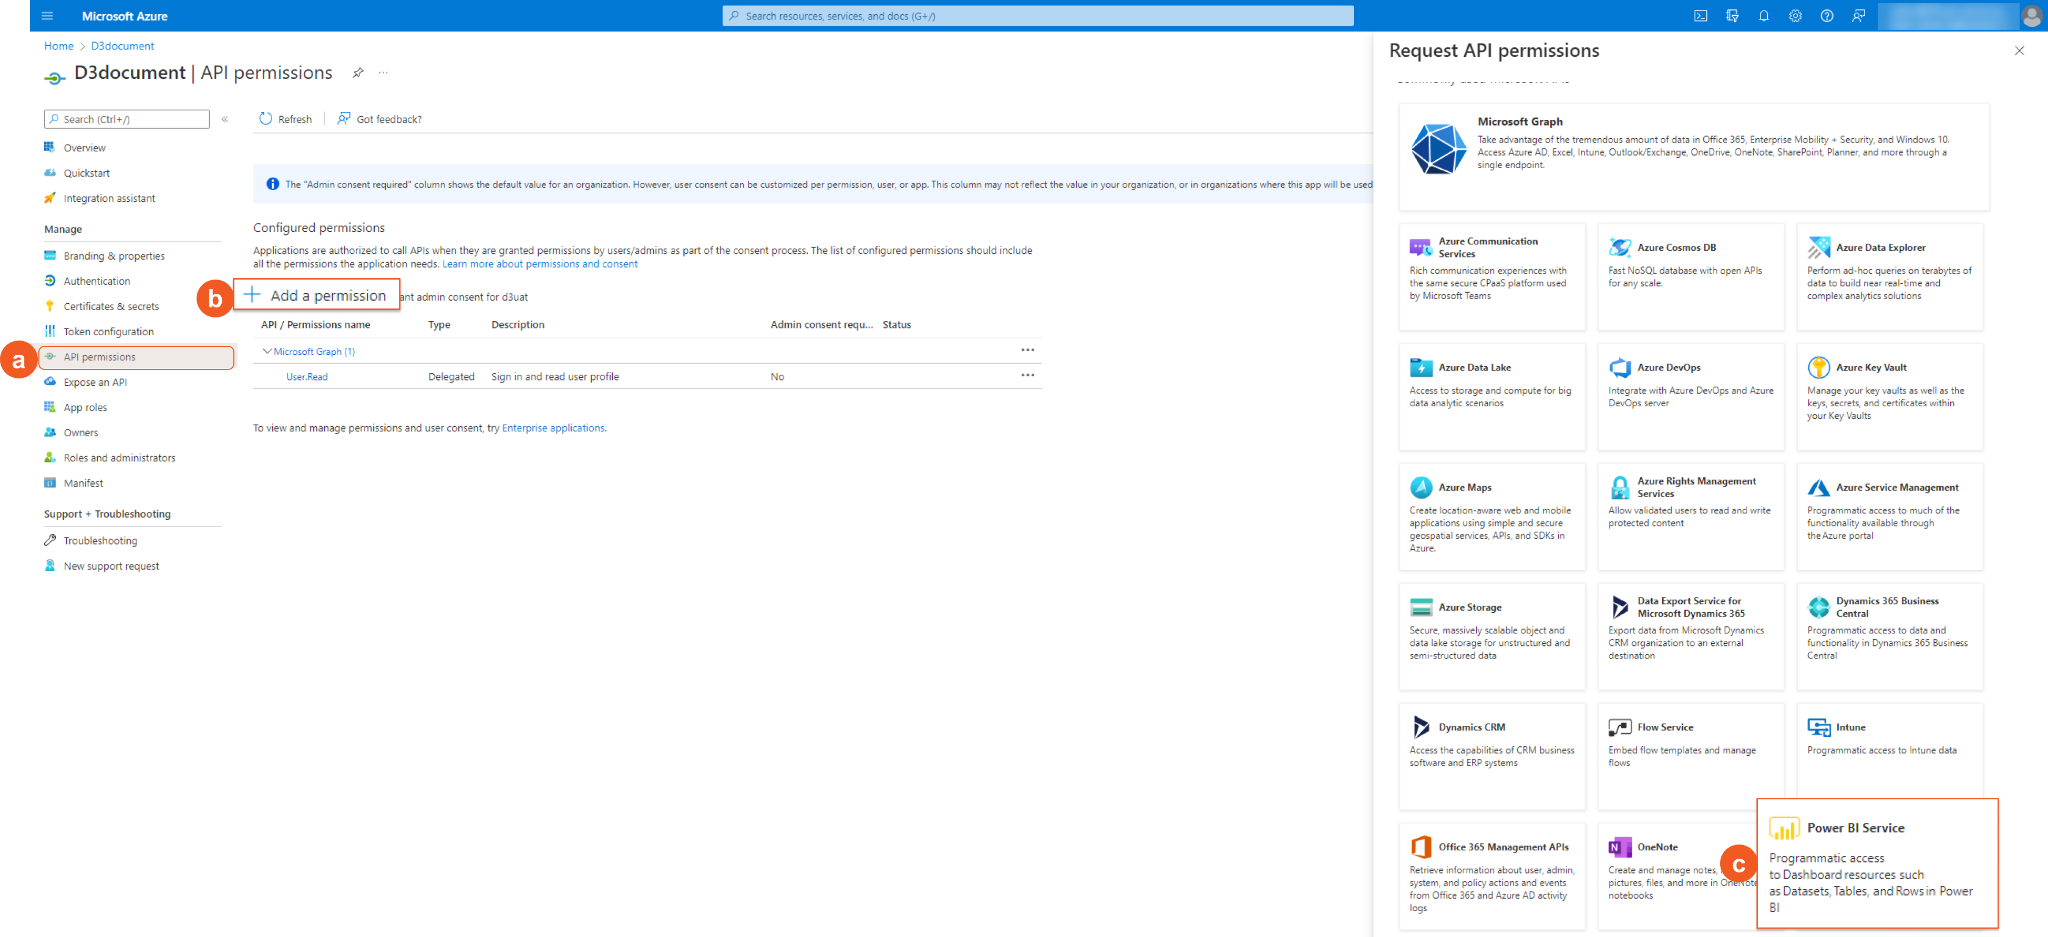This screenshot has height=937, width=2048.
Task: Open Microsoft Graph row more options menu
Action: (x=1027, y=351)
